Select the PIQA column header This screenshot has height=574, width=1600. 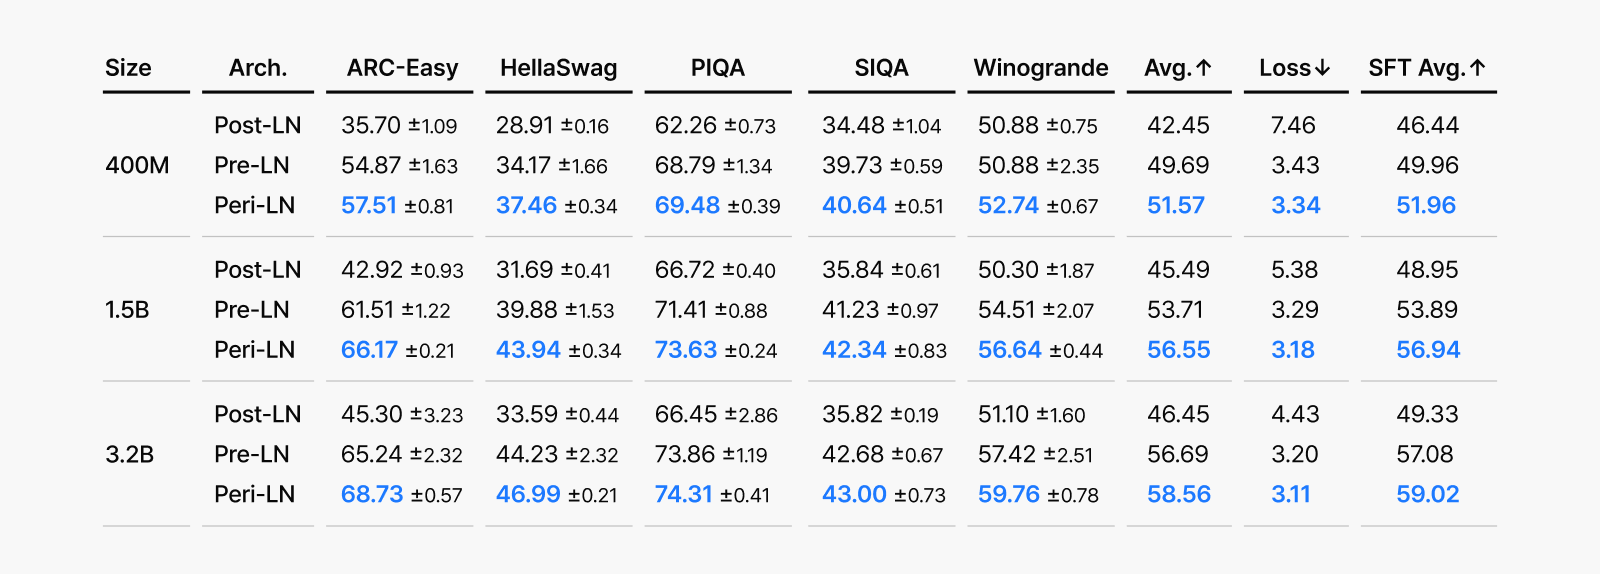718,68
